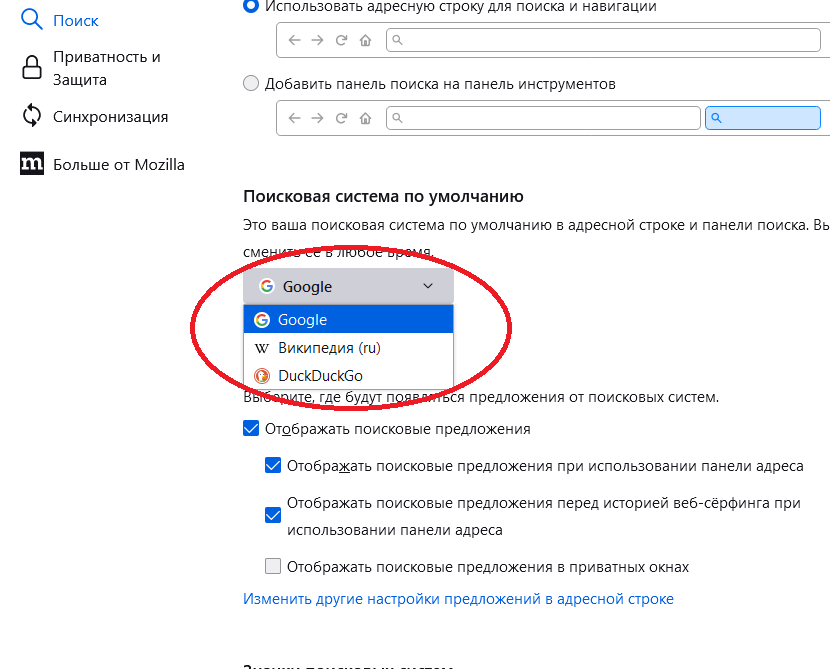Click the magnifier icon next to Поиск

click(x=32, y=19)
